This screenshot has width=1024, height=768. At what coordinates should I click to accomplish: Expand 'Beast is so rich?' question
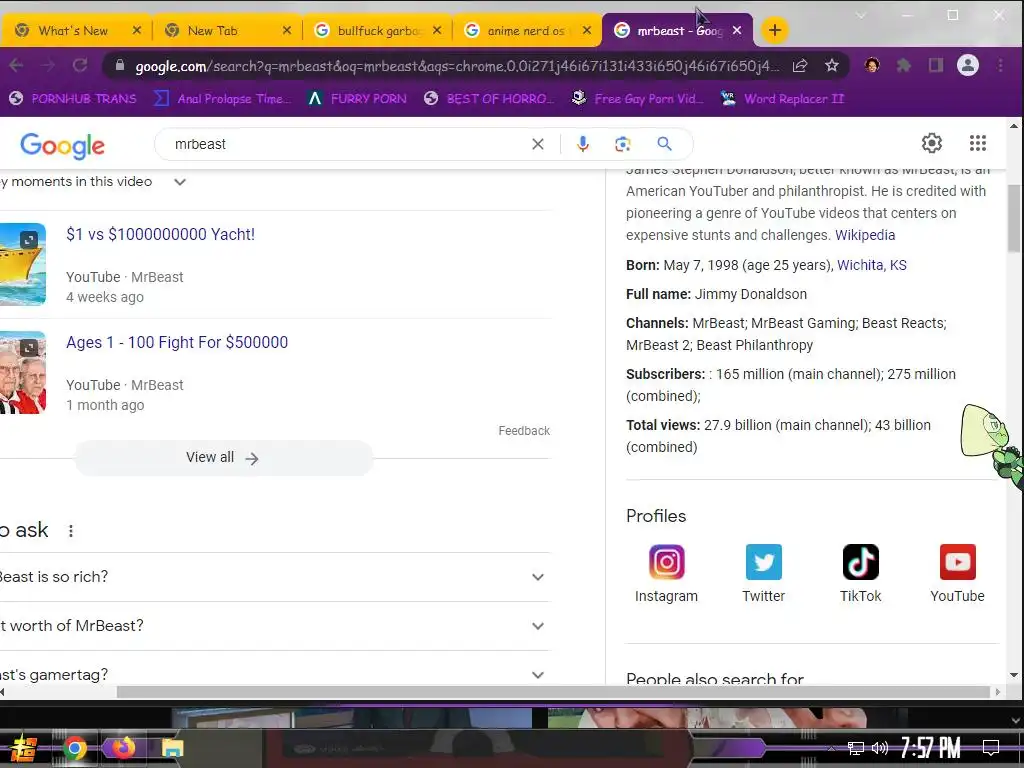[x=537, y=577]
